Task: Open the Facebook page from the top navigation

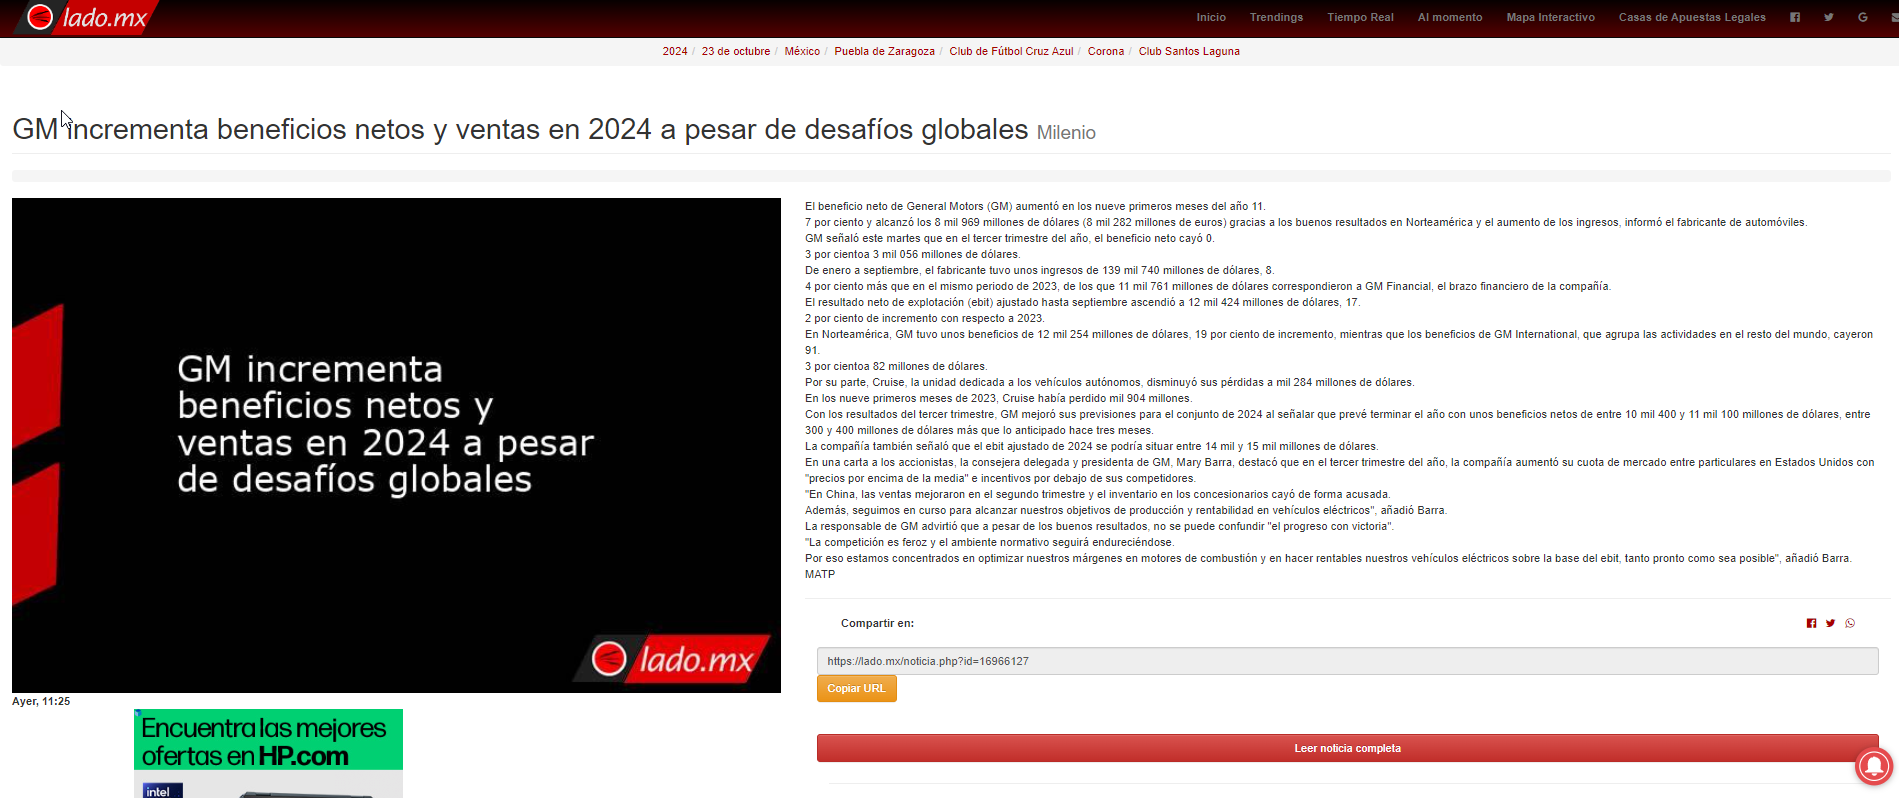Action: coord(1795,17)
